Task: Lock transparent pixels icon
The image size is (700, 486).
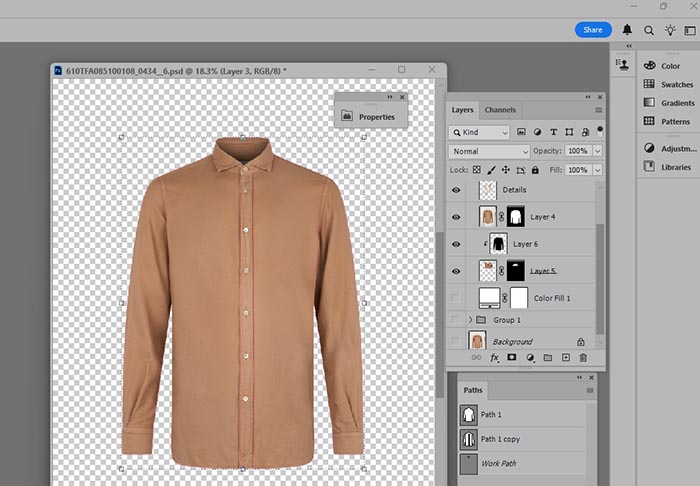Action: pos(477,170)
